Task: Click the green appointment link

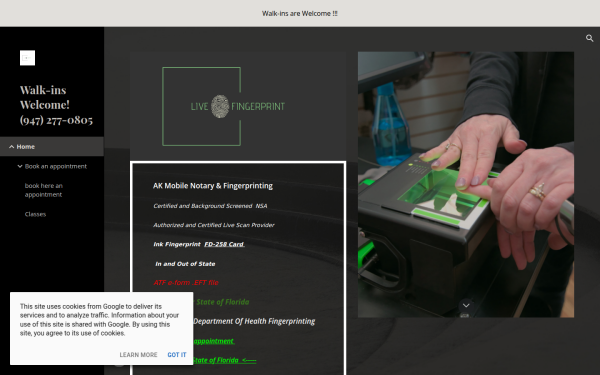Action: point(214,341)
